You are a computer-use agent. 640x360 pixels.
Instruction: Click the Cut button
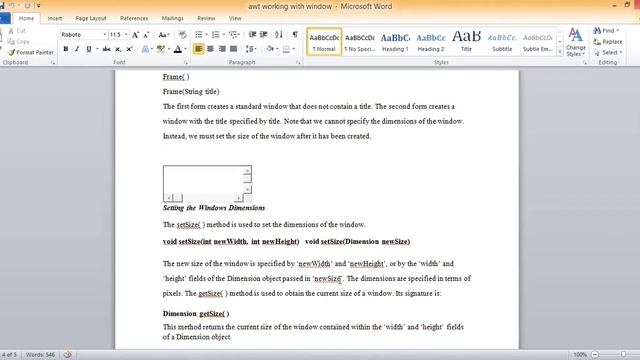click(x=17, y=31)
